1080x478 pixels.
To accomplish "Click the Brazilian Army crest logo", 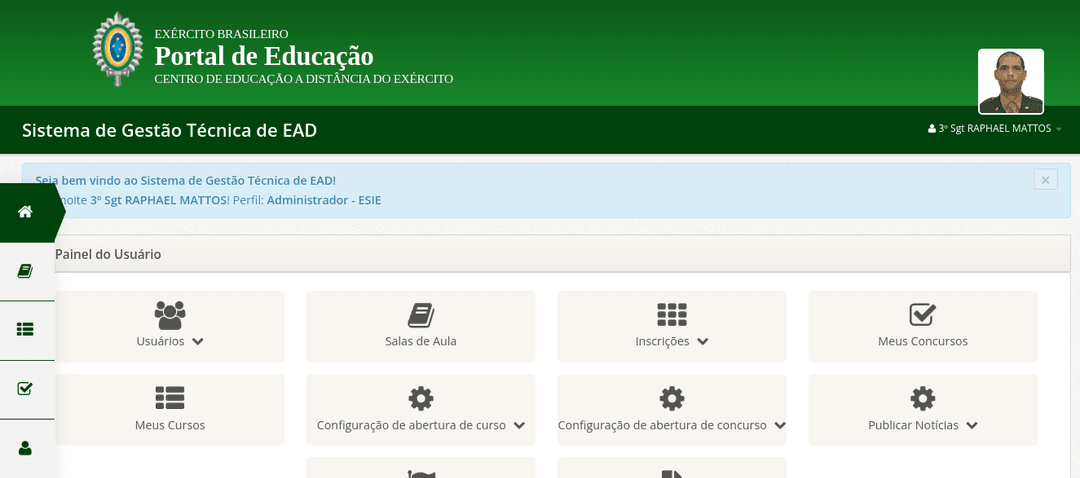I will pyautogui.click(x=118, y=50).
